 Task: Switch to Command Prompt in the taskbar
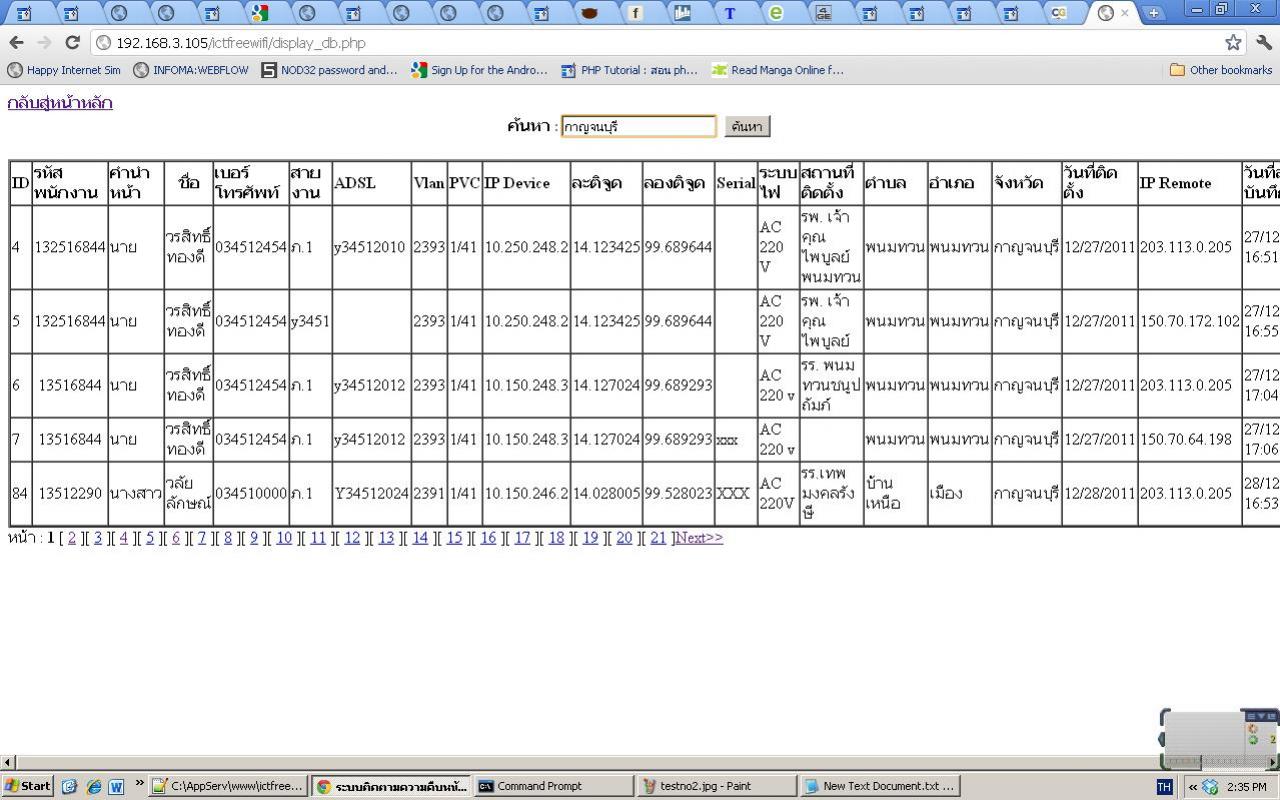pyautogui.click(x=552, y=786)
